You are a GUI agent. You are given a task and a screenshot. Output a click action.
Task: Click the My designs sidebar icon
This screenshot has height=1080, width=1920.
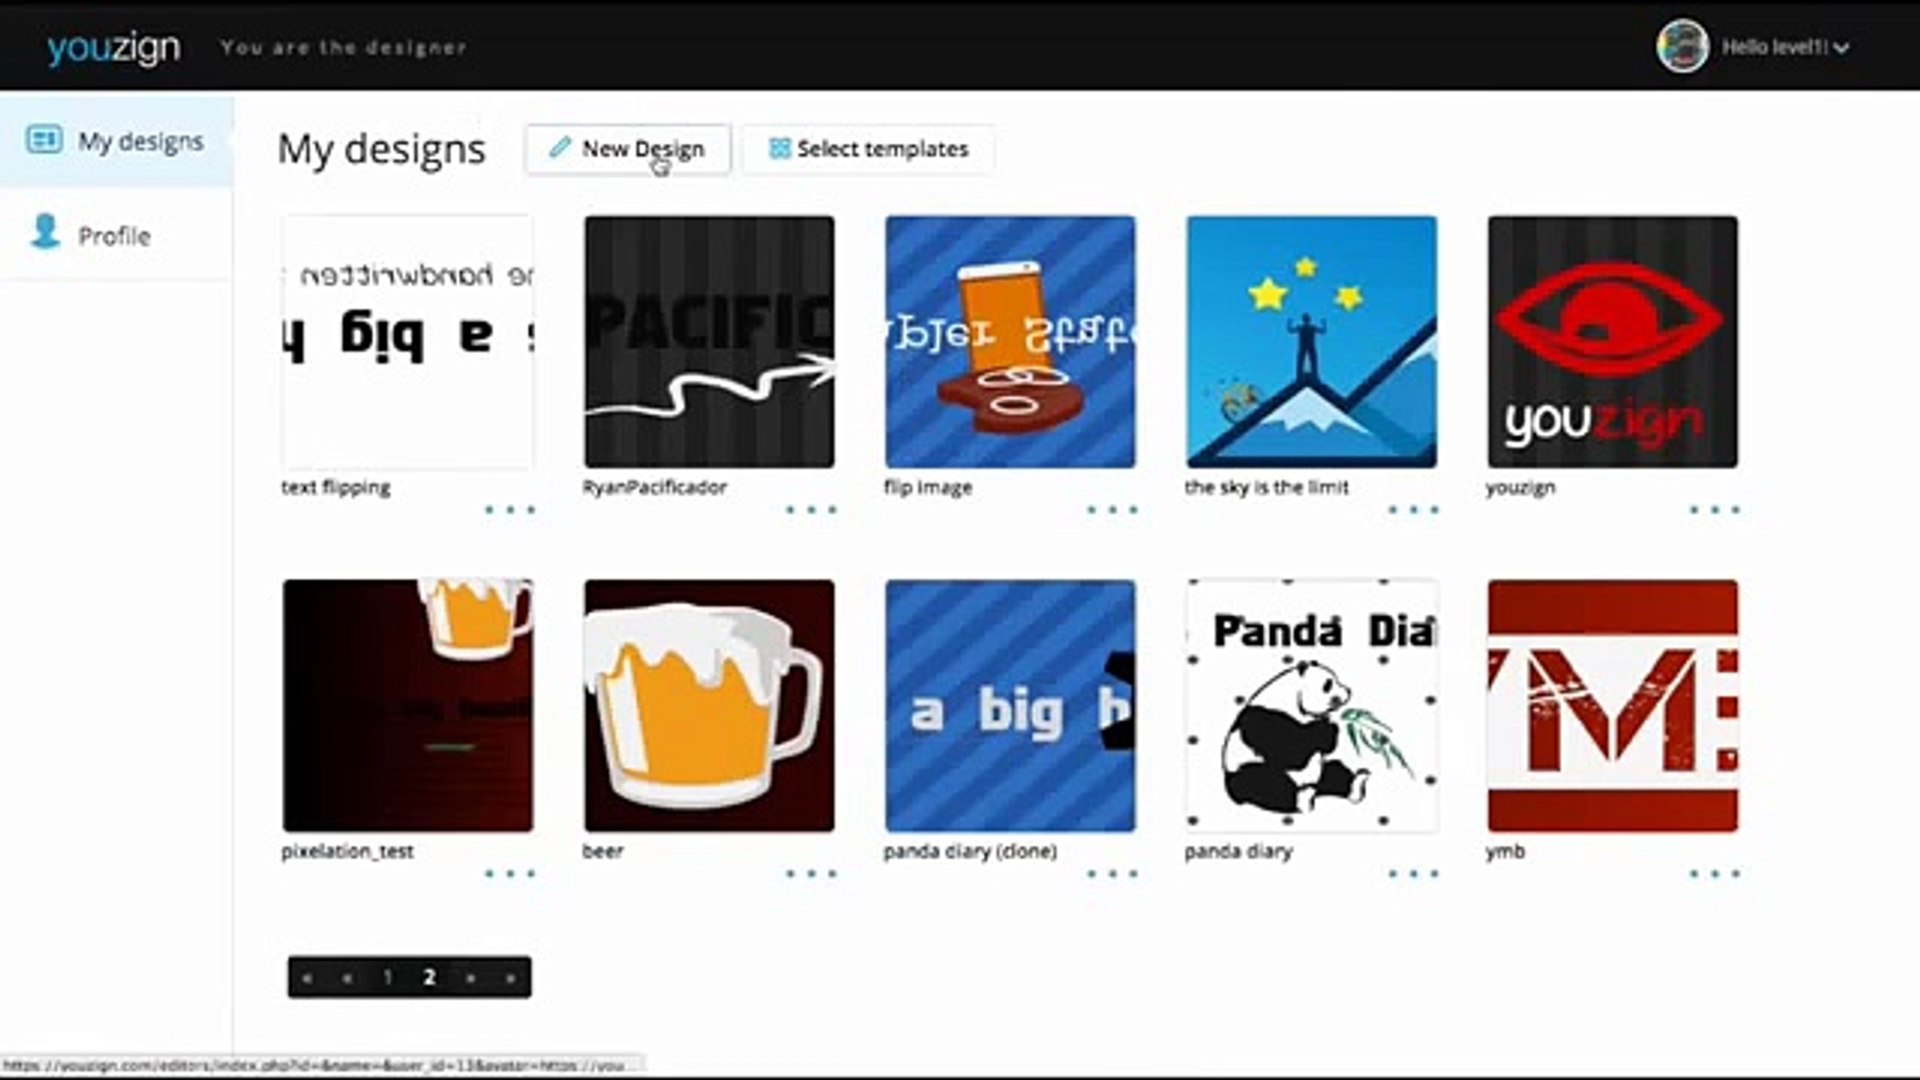(x=44, y=140)
